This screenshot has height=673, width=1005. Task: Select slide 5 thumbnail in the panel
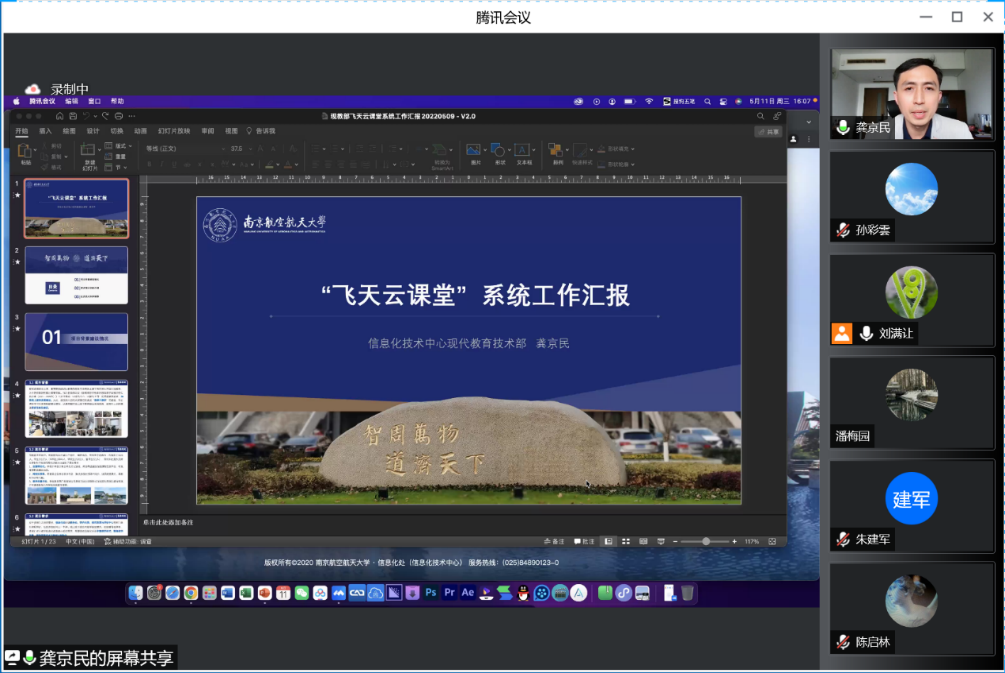coord(76,475)
